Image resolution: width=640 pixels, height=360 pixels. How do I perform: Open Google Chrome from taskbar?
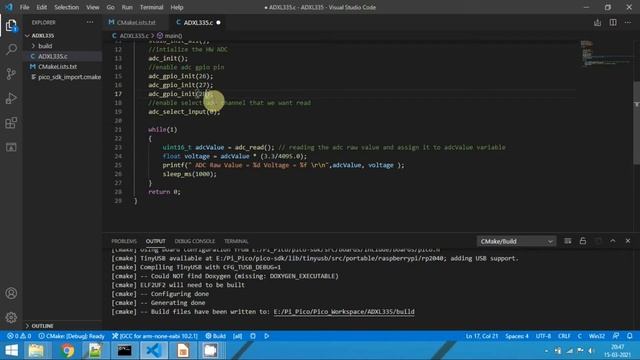coord(67,351)
